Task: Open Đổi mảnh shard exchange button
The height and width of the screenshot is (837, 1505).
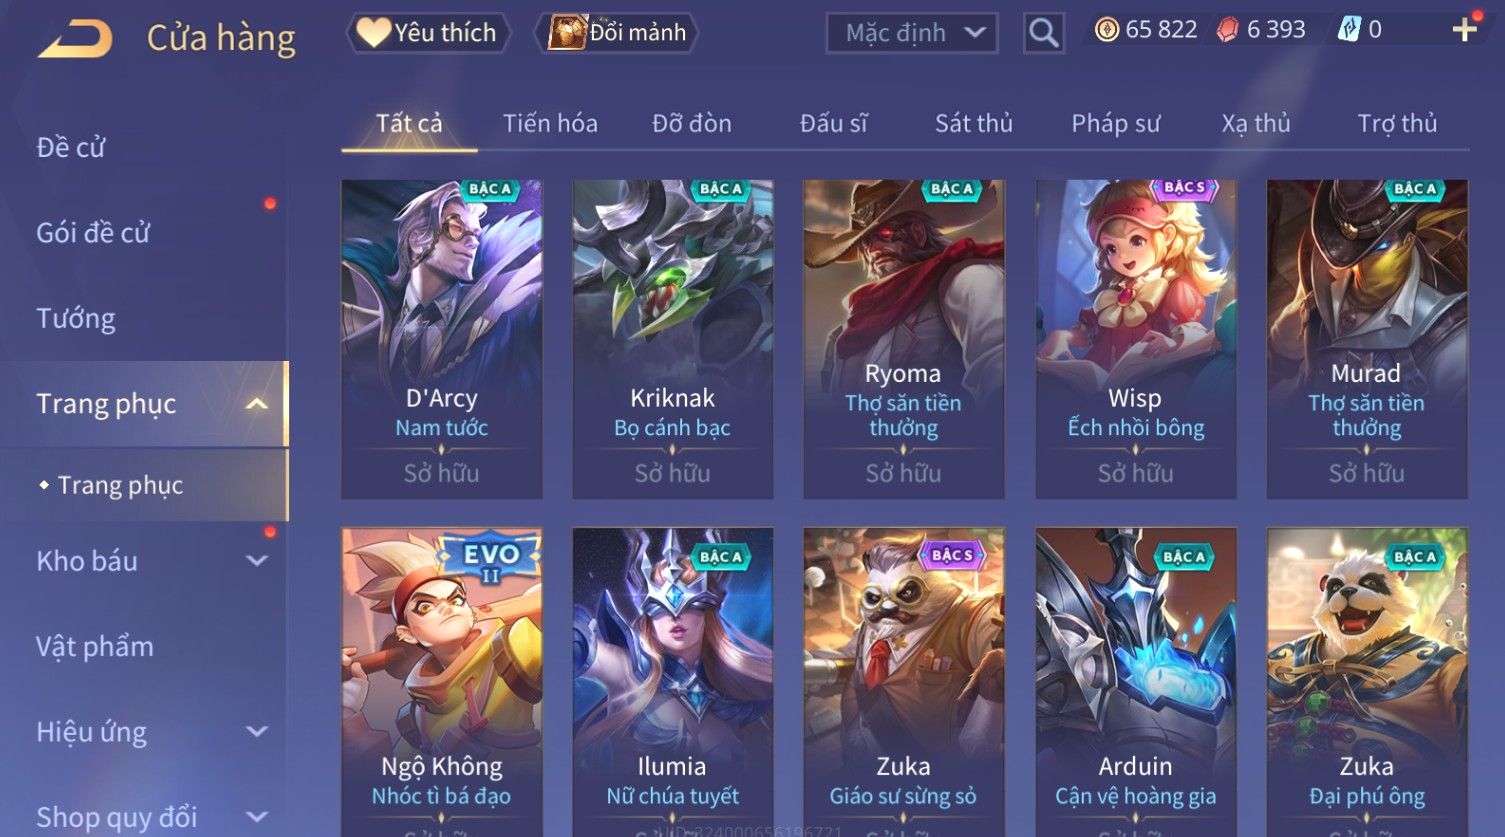Action: (616, 33)
